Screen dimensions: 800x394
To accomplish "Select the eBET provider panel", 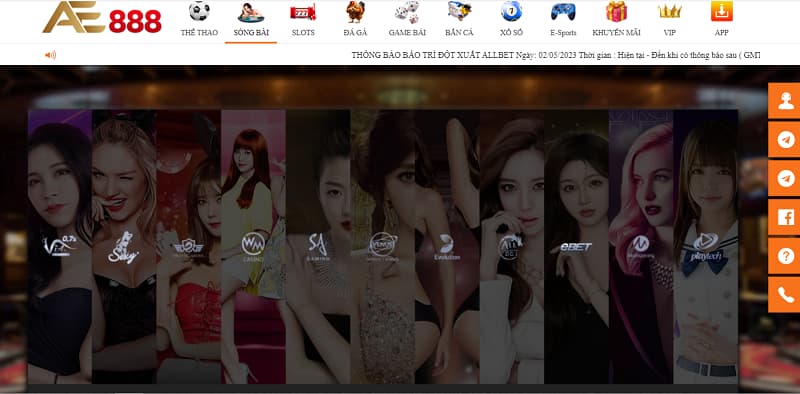I will (576, 247).
